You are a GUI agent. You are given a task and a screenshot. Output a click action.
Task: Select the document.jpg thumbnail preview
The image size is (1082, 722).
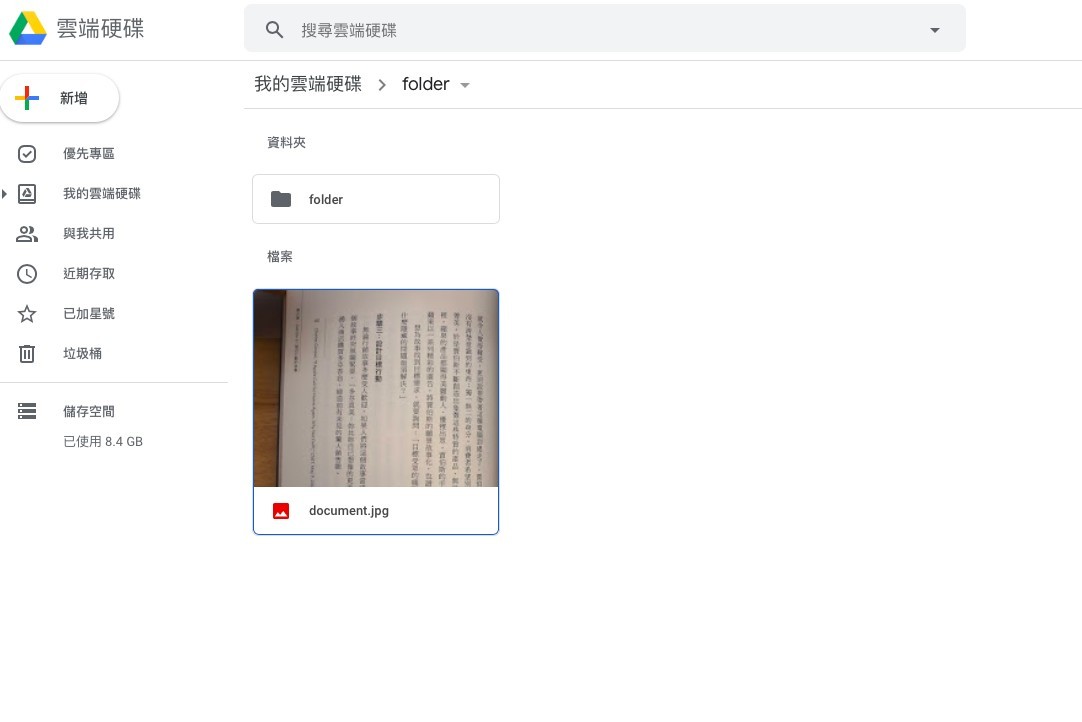[376, 388]
